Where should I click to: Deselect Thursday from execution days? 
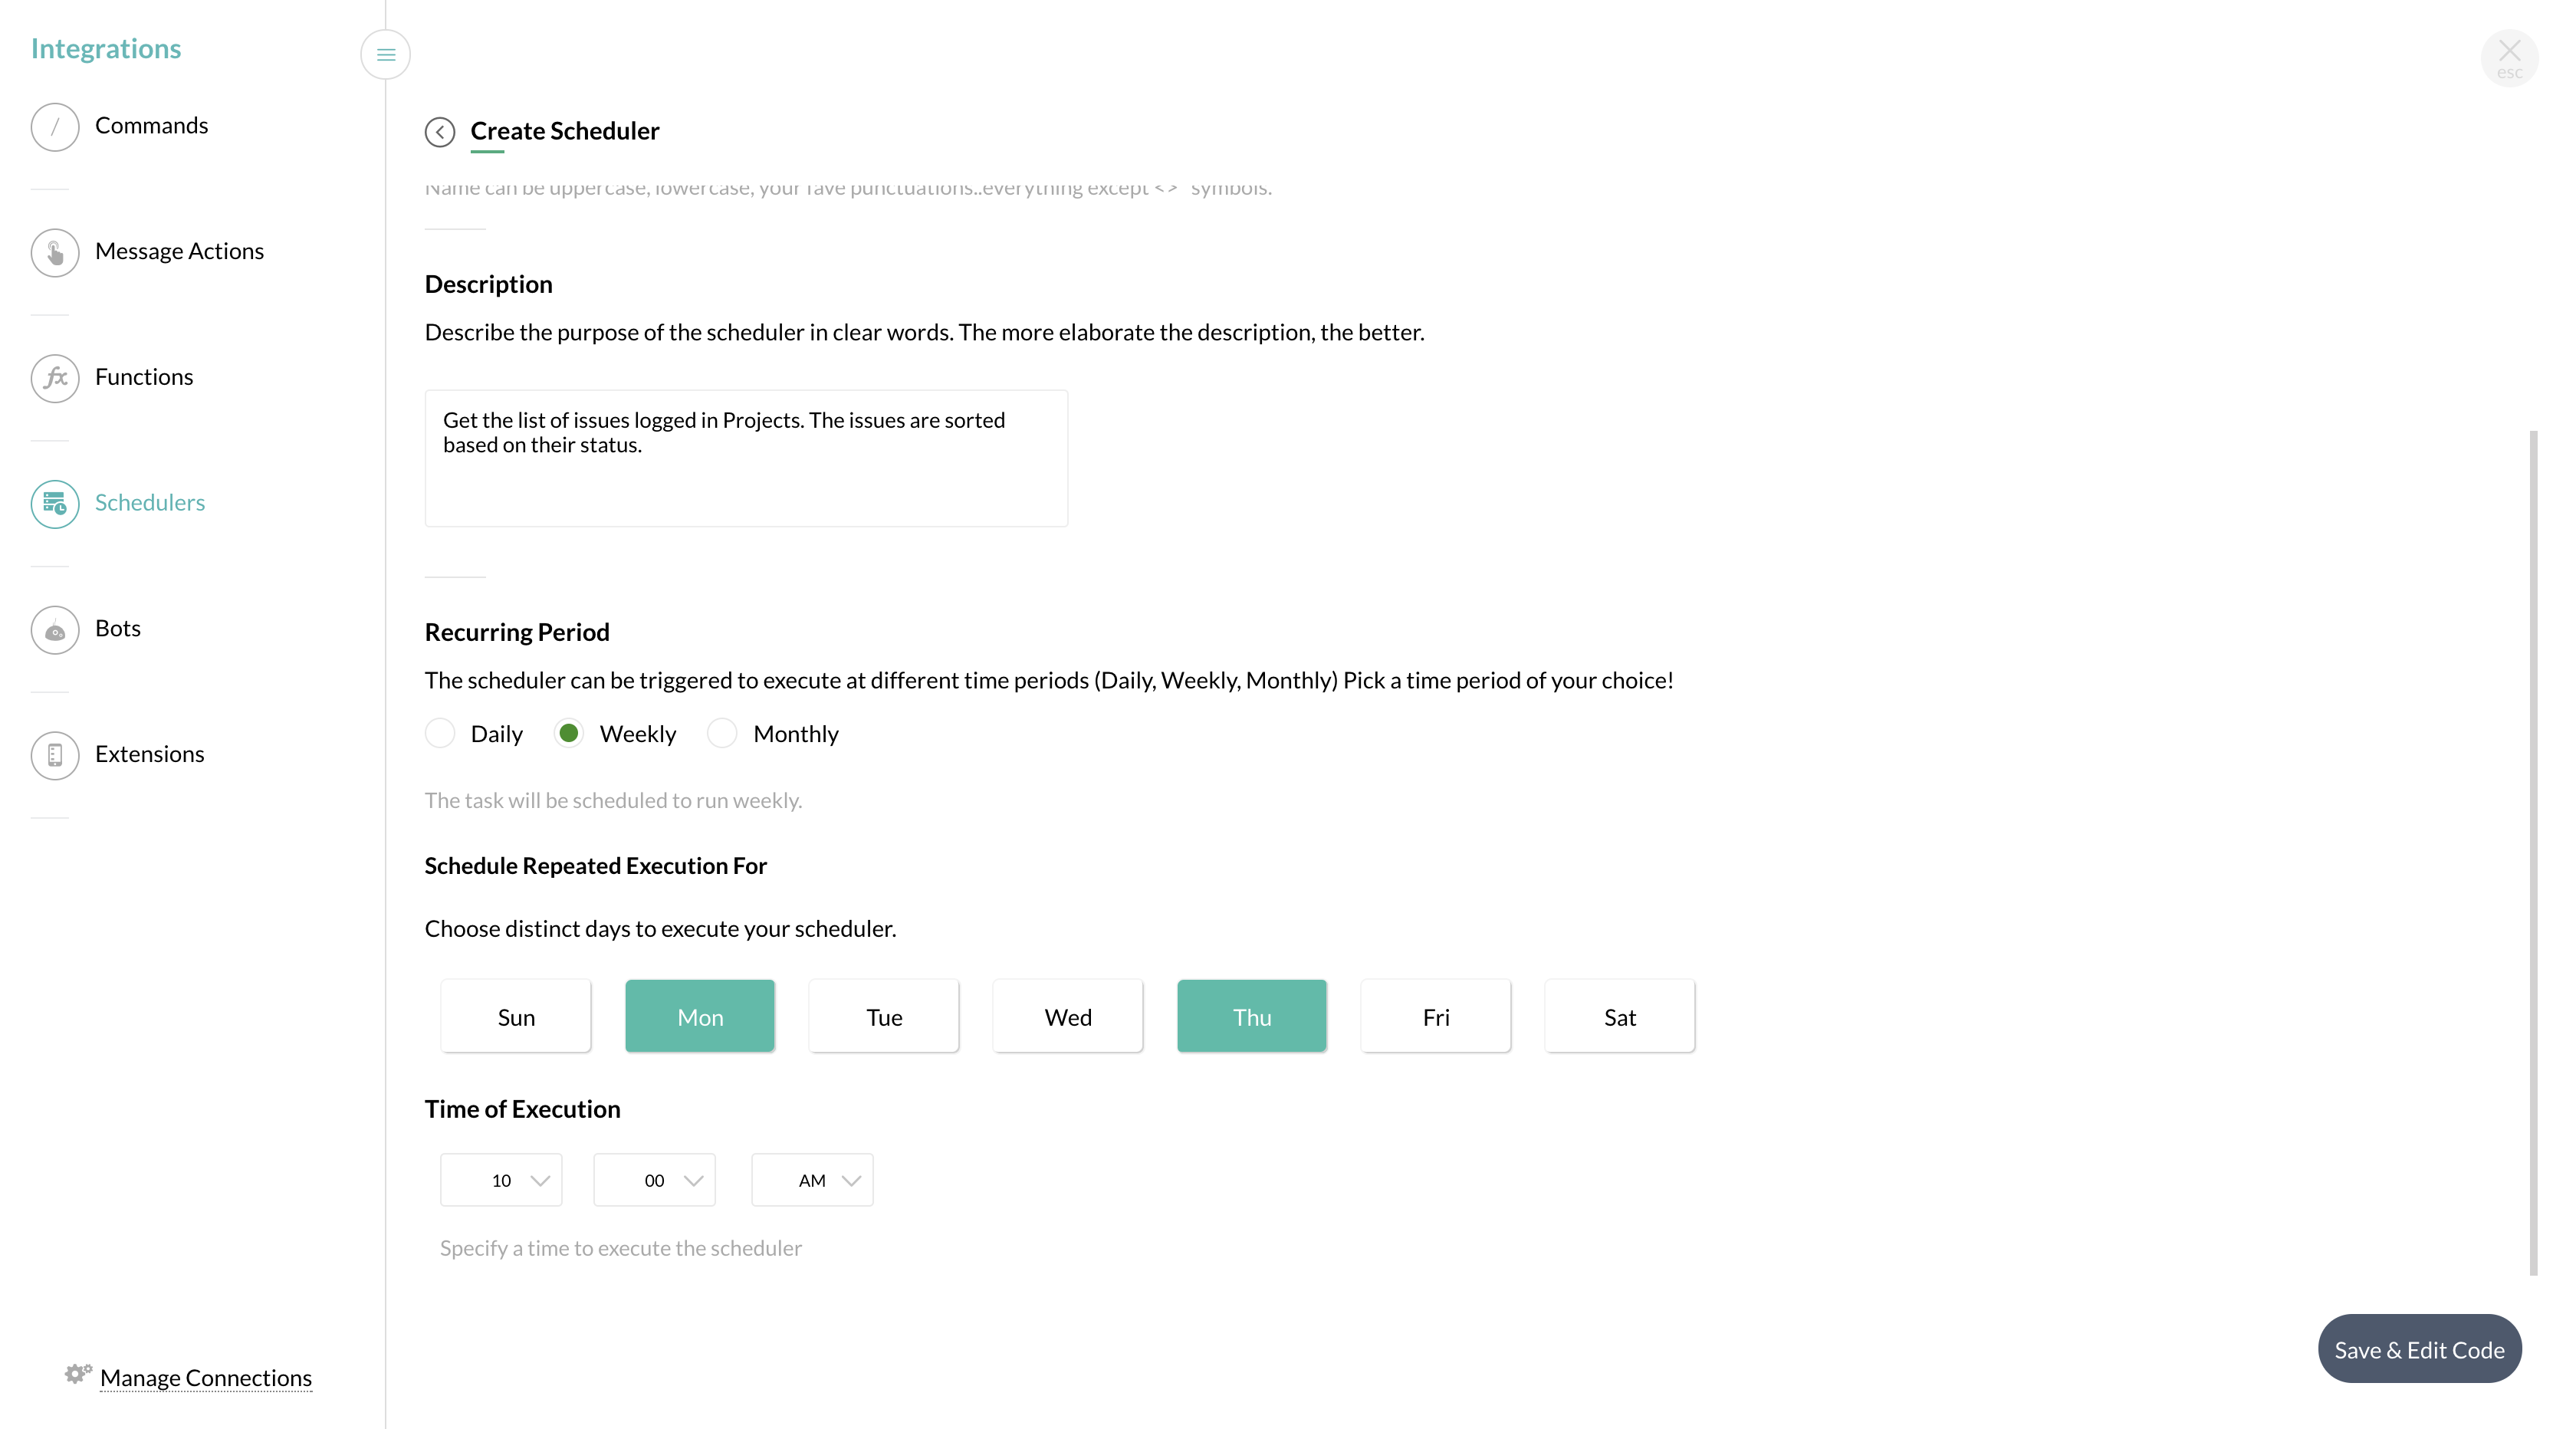1251,1016
